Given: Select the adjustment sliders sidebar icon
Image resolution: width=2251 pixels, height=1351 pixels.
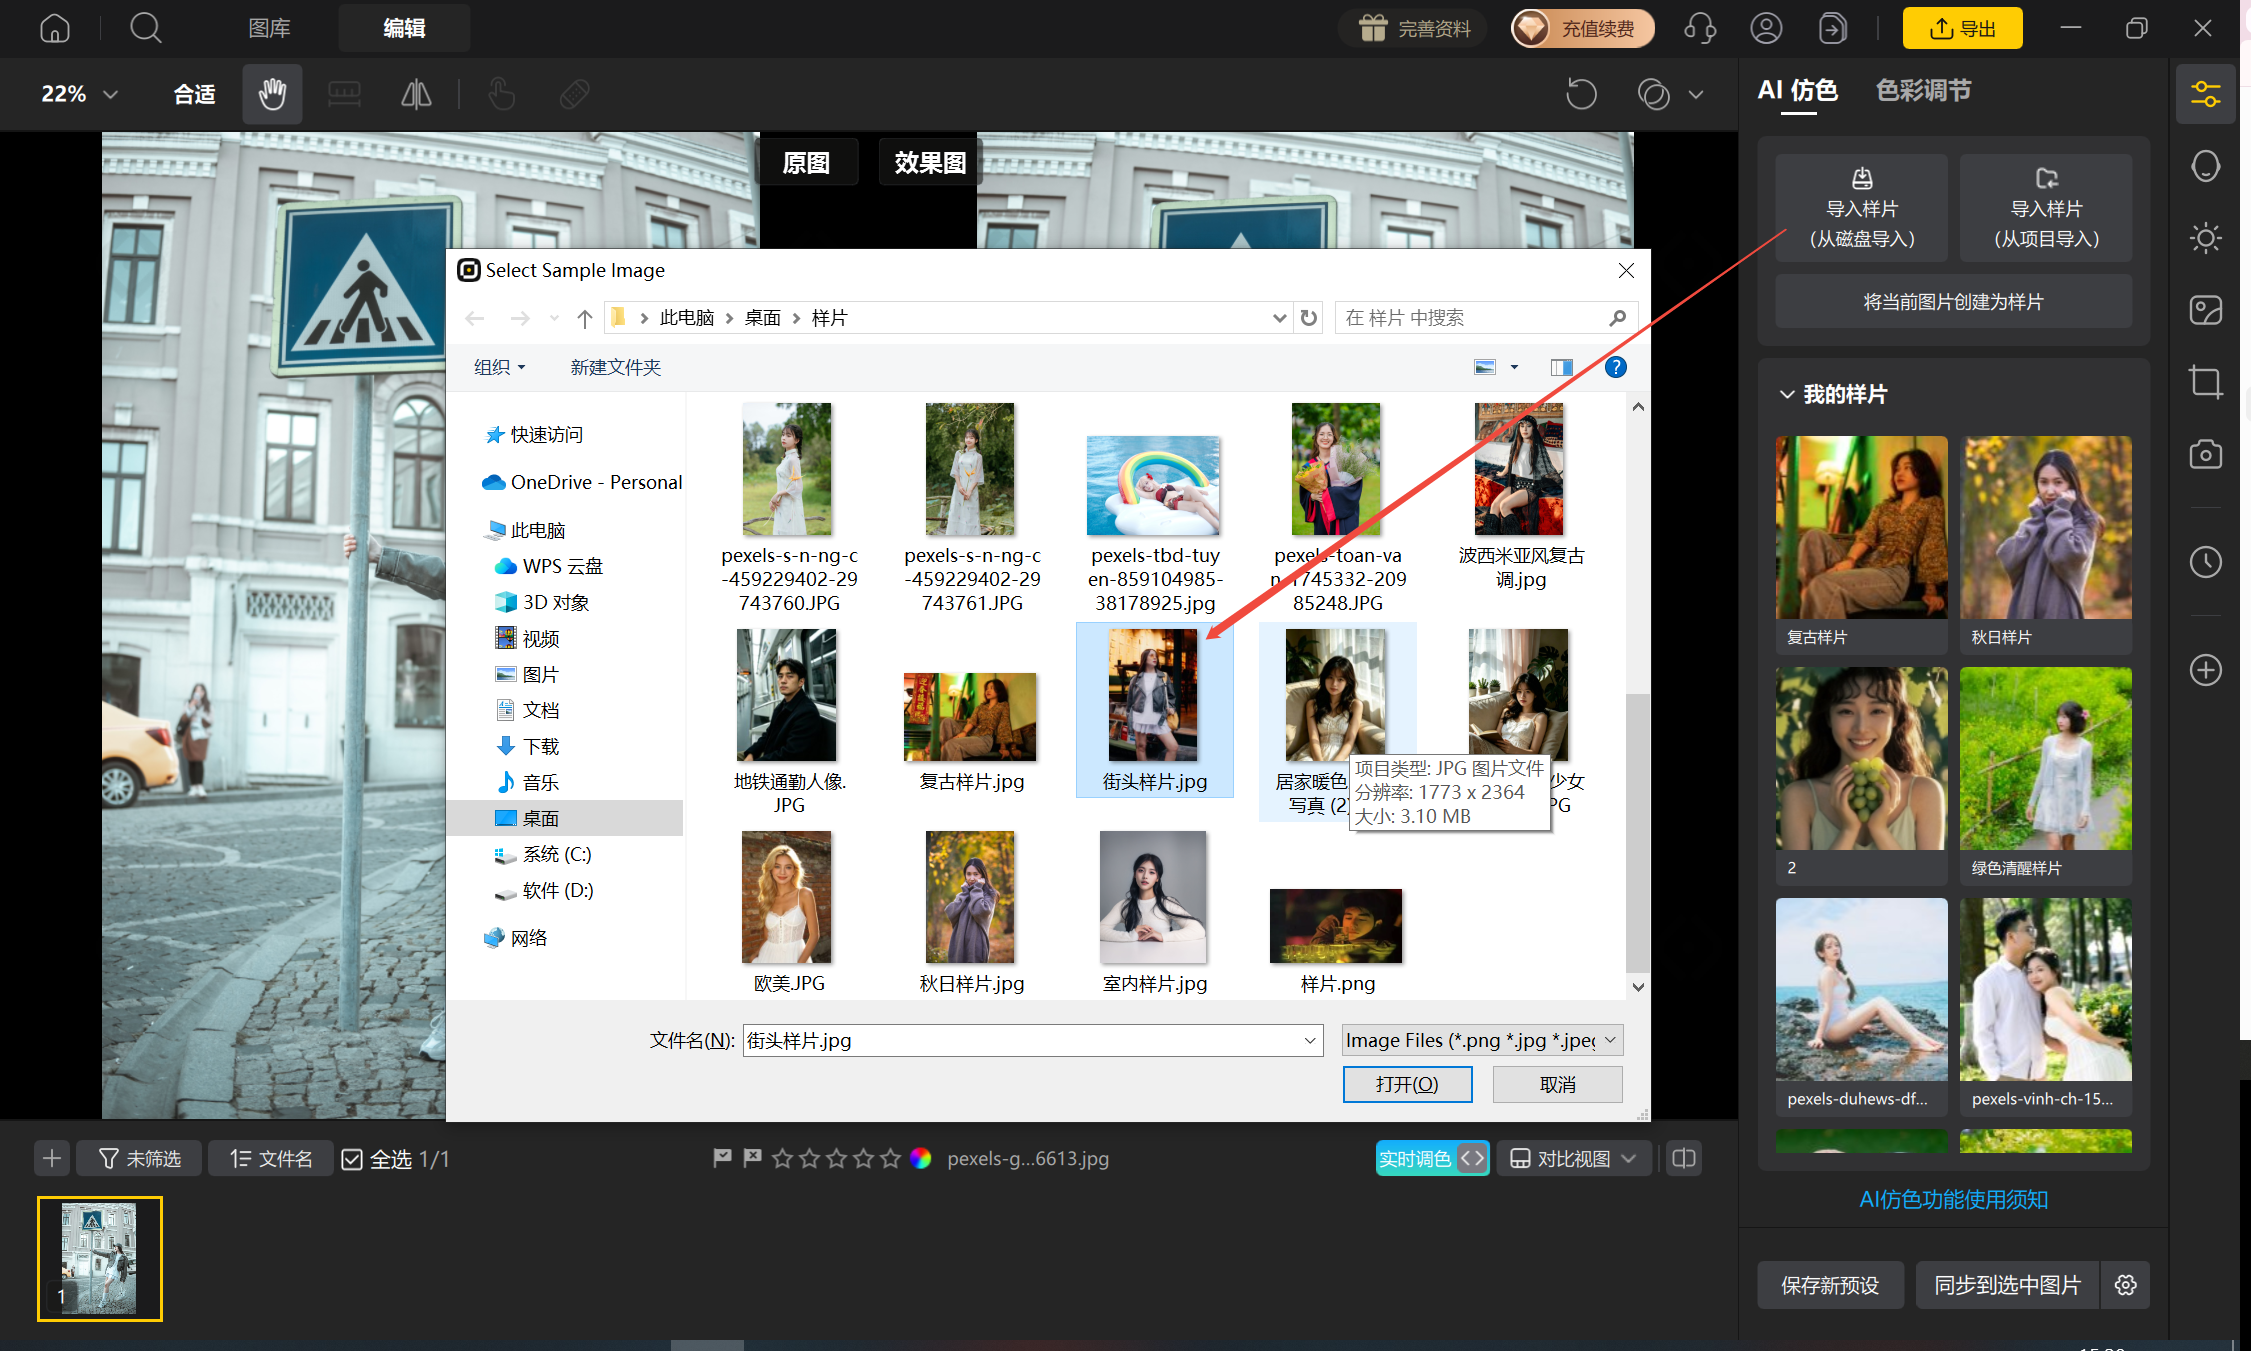Looking at the screenshot, I should pyautogui.click(x=2205, y=94).
